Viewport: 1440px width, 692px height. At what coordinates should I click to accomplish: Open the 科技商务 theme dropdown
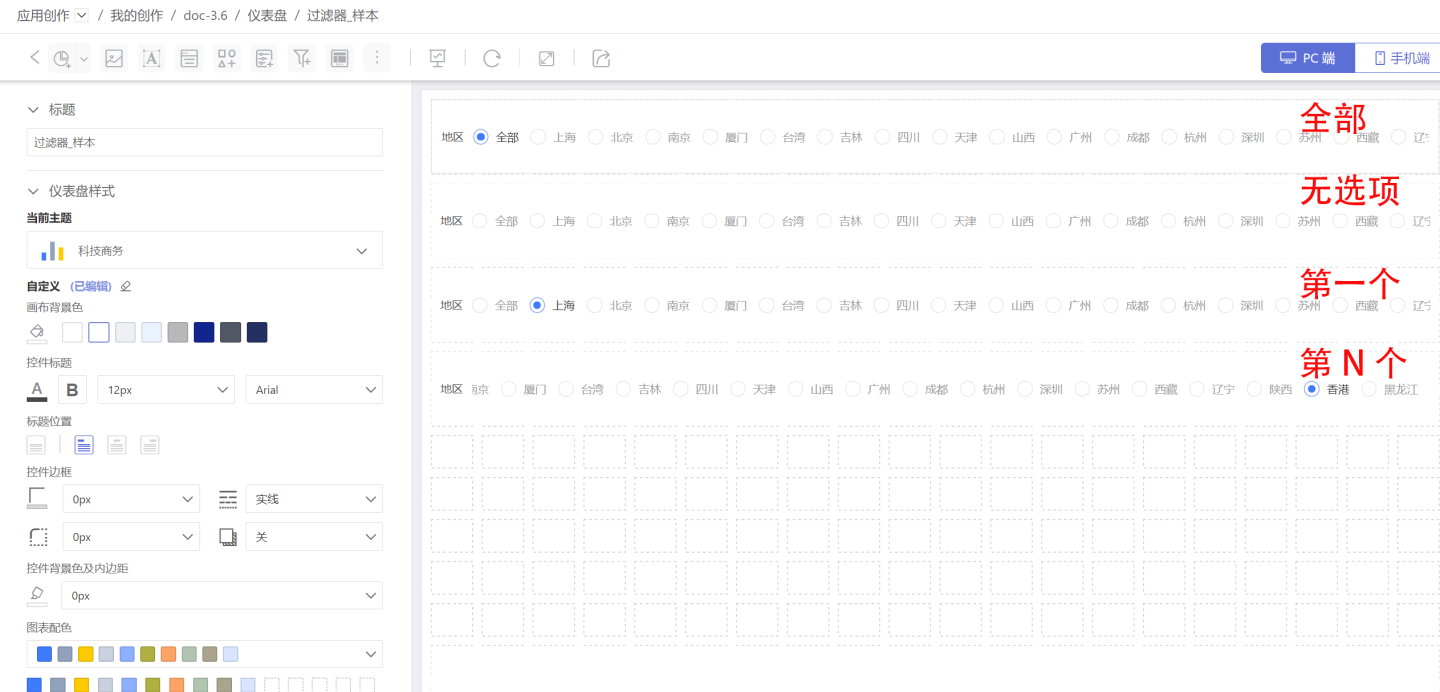pos(204,250)
